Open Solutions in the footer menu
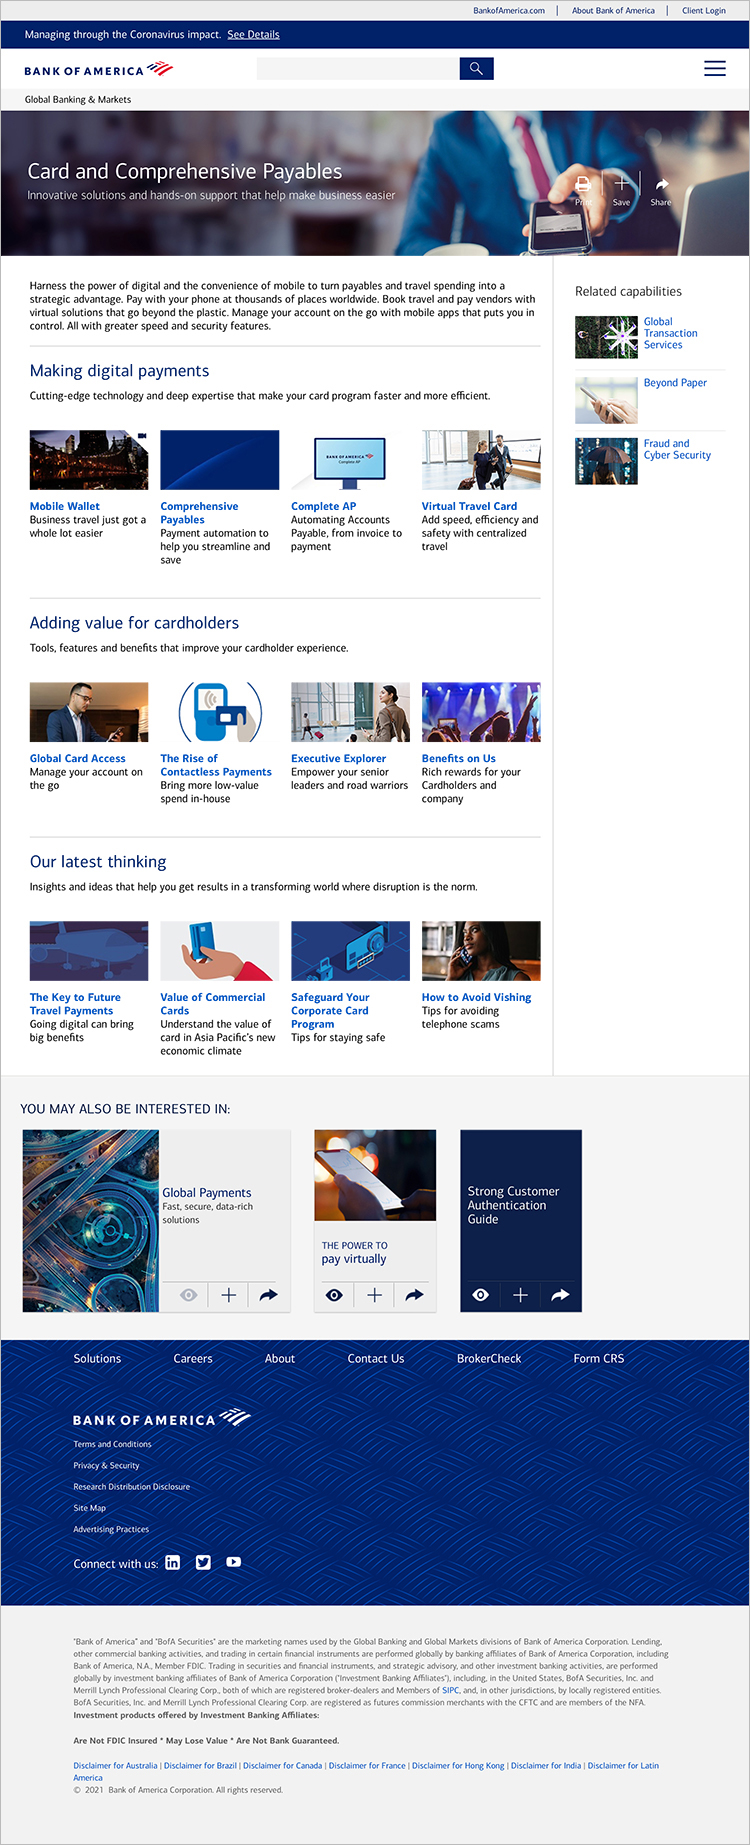Screen dimensions: 750x1845 click(97, 1359)
